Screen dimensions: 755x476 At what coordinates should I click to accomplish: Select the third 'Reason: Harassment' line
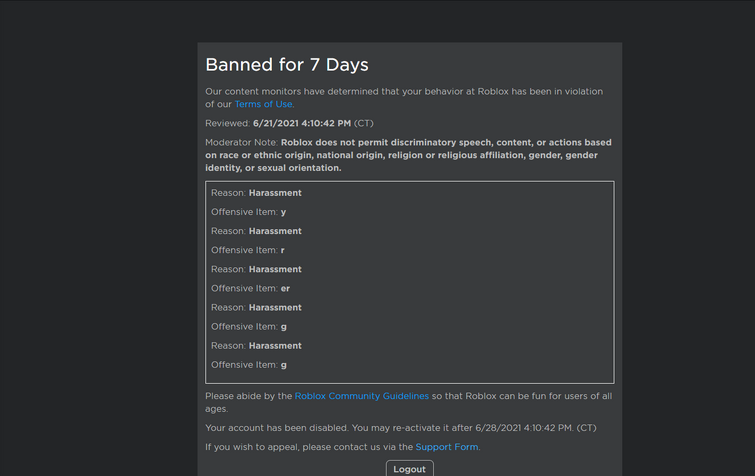tap(256, 269)
